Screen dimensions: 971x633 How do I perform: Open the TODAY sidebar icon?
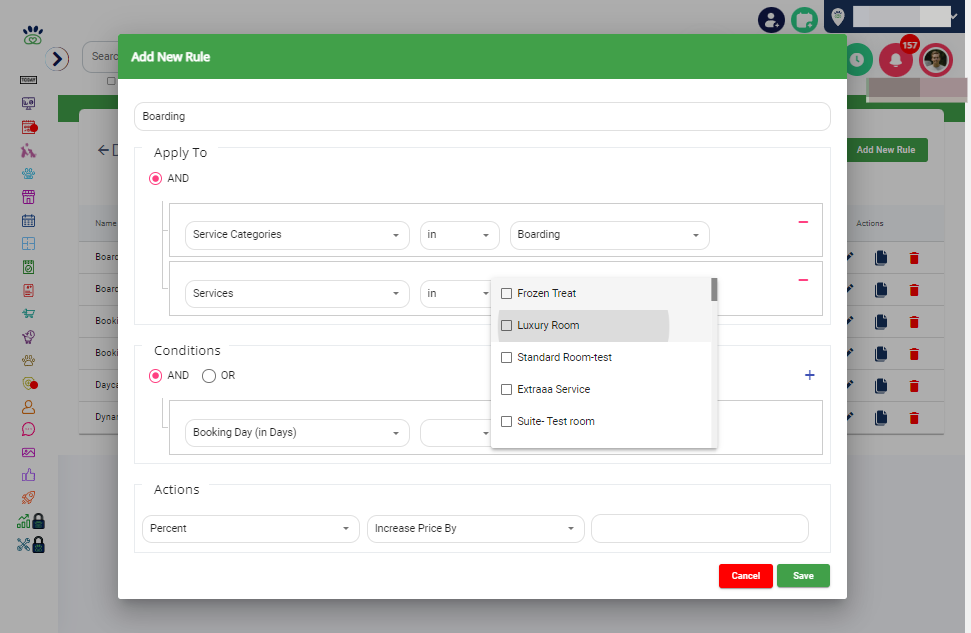(x=28, y=80)
